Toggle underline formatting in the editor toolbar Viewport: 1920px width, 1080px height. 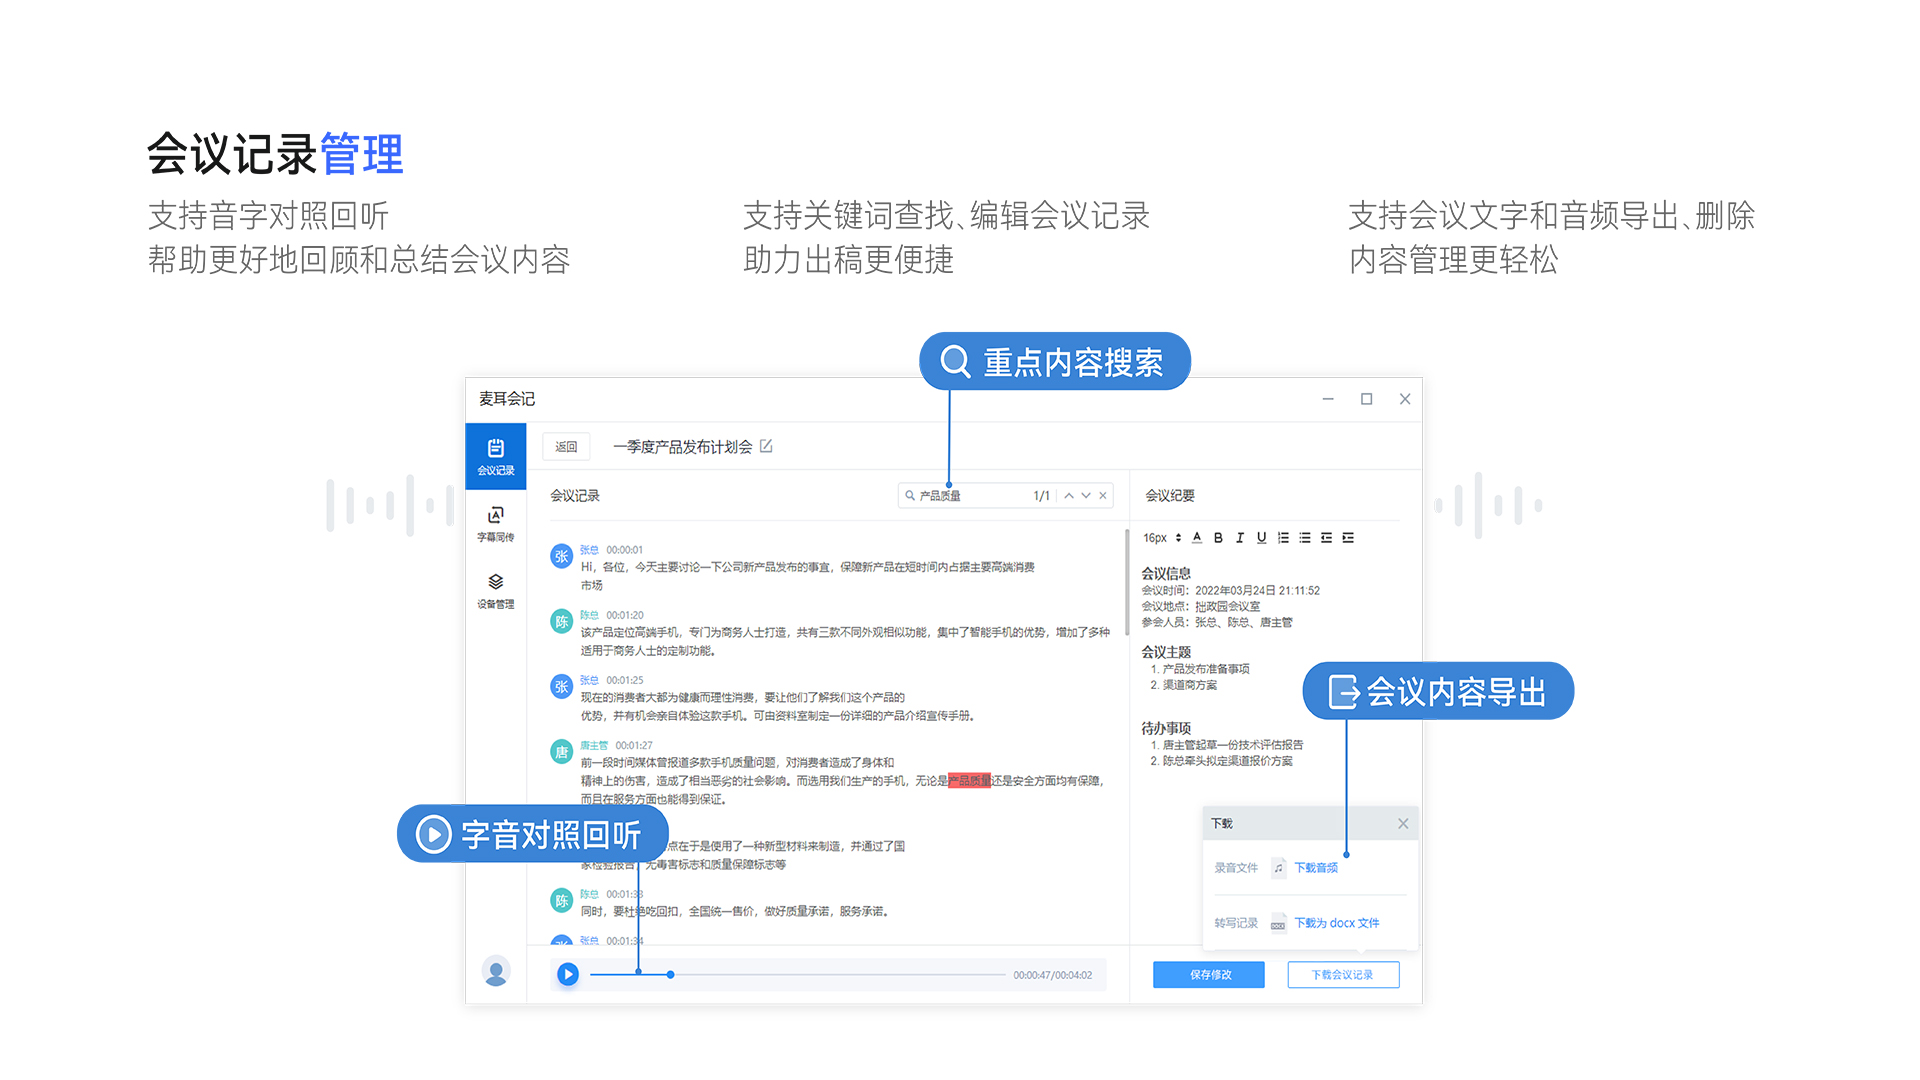[x=1261, y=538]
